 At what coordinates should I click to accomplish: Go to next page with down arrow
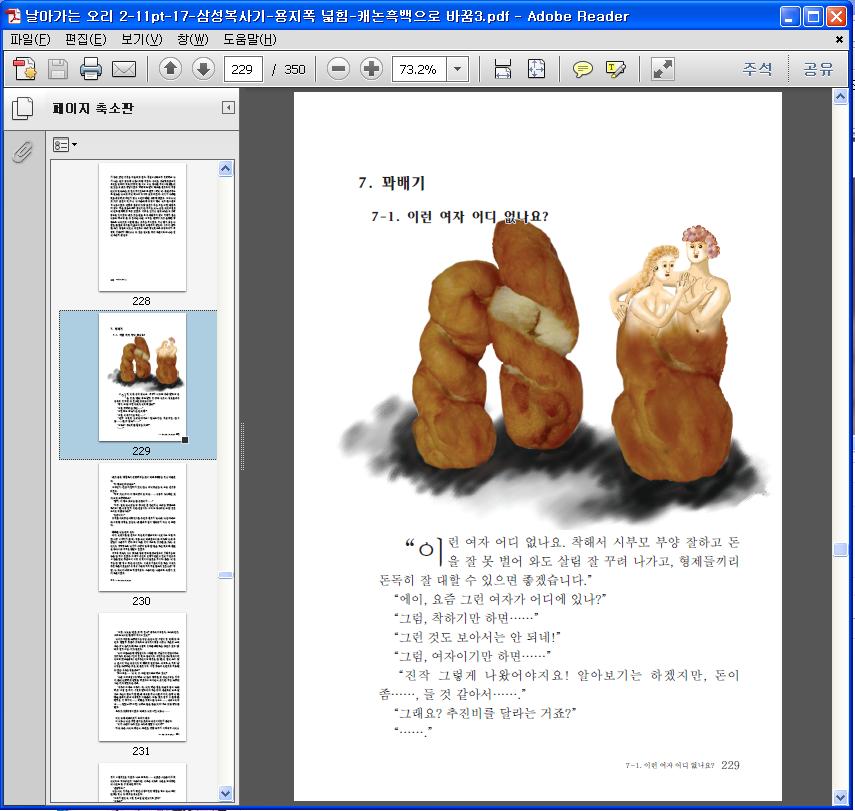click(203, 69)
